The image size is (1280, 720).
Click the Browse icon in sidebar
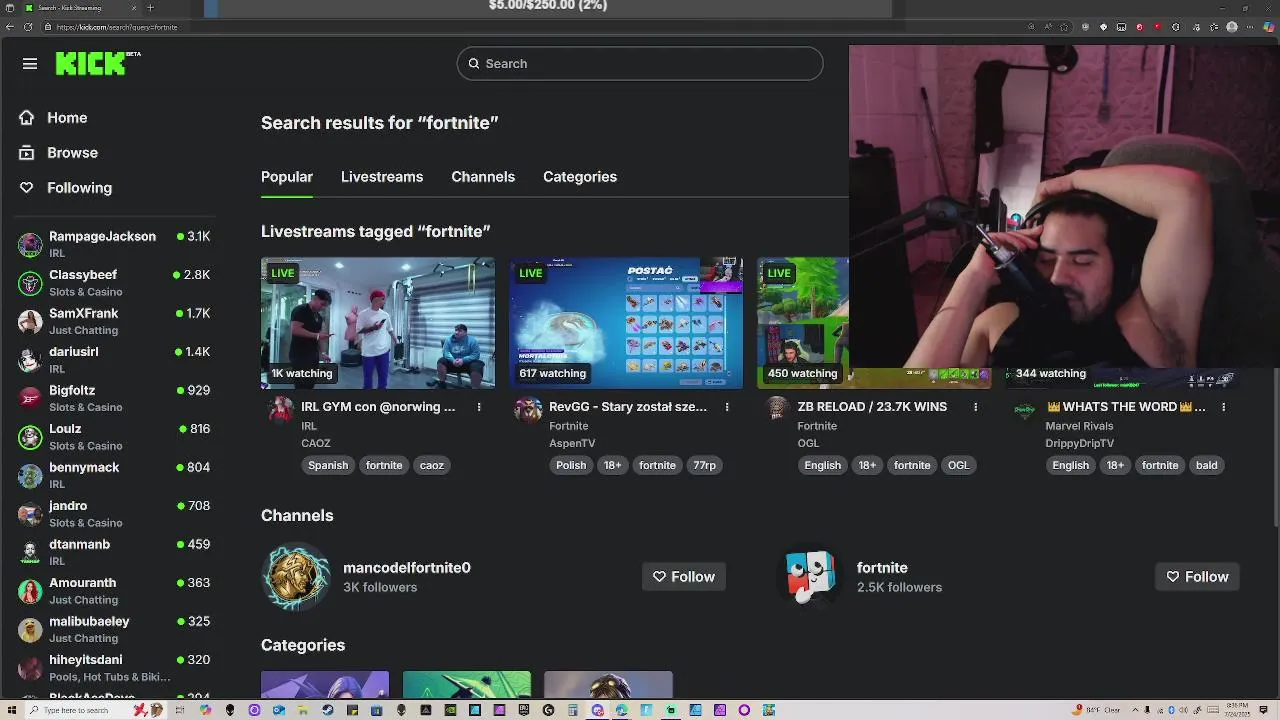point(27,153)
